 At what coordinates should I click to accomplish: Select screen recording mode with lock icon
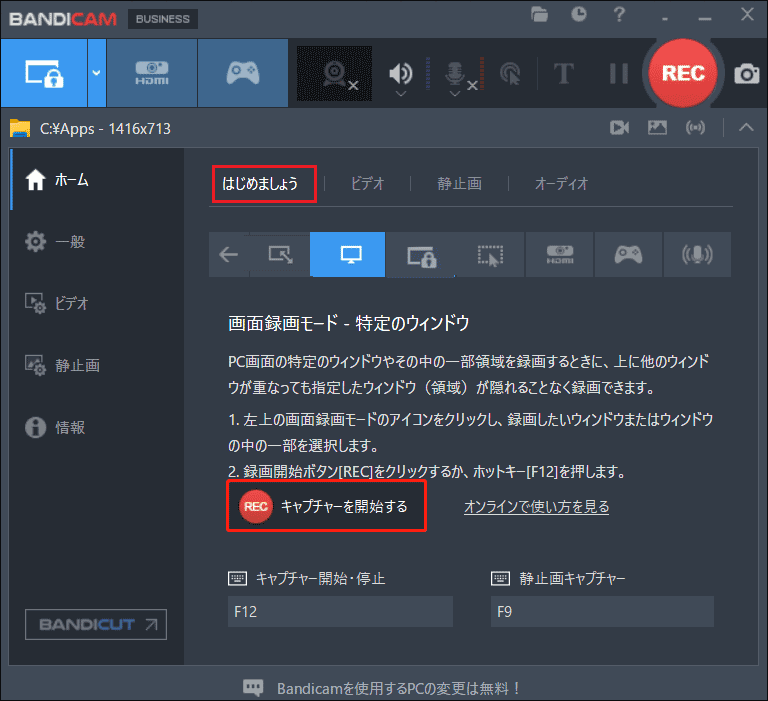point(44,73)
